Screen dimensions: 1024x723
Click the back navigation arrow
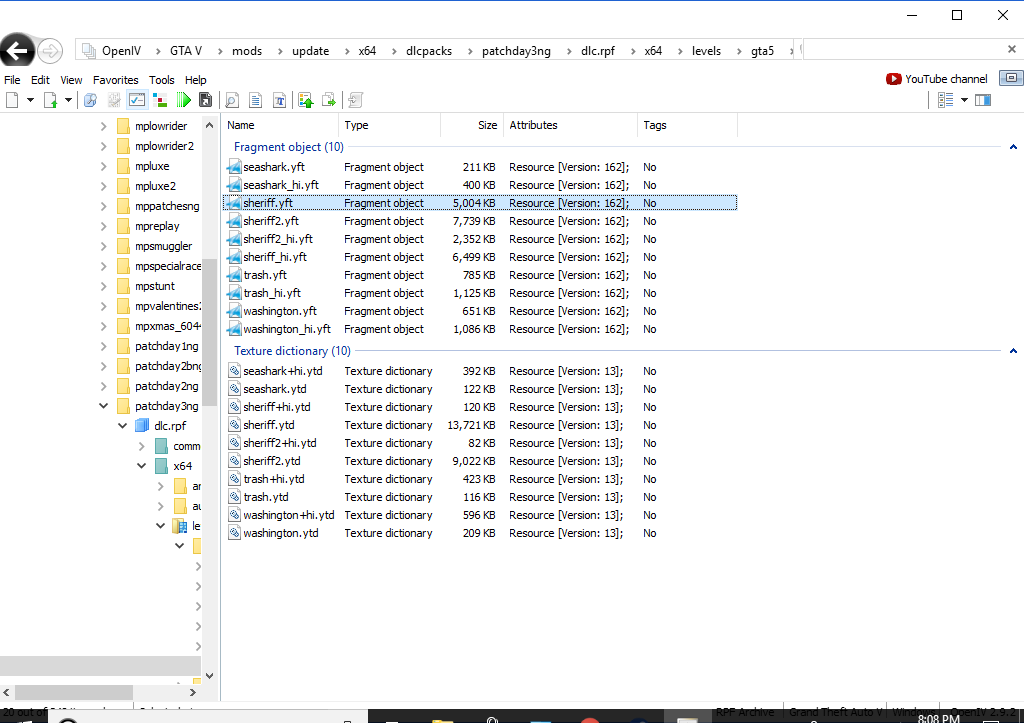click(x=18, y=51)
